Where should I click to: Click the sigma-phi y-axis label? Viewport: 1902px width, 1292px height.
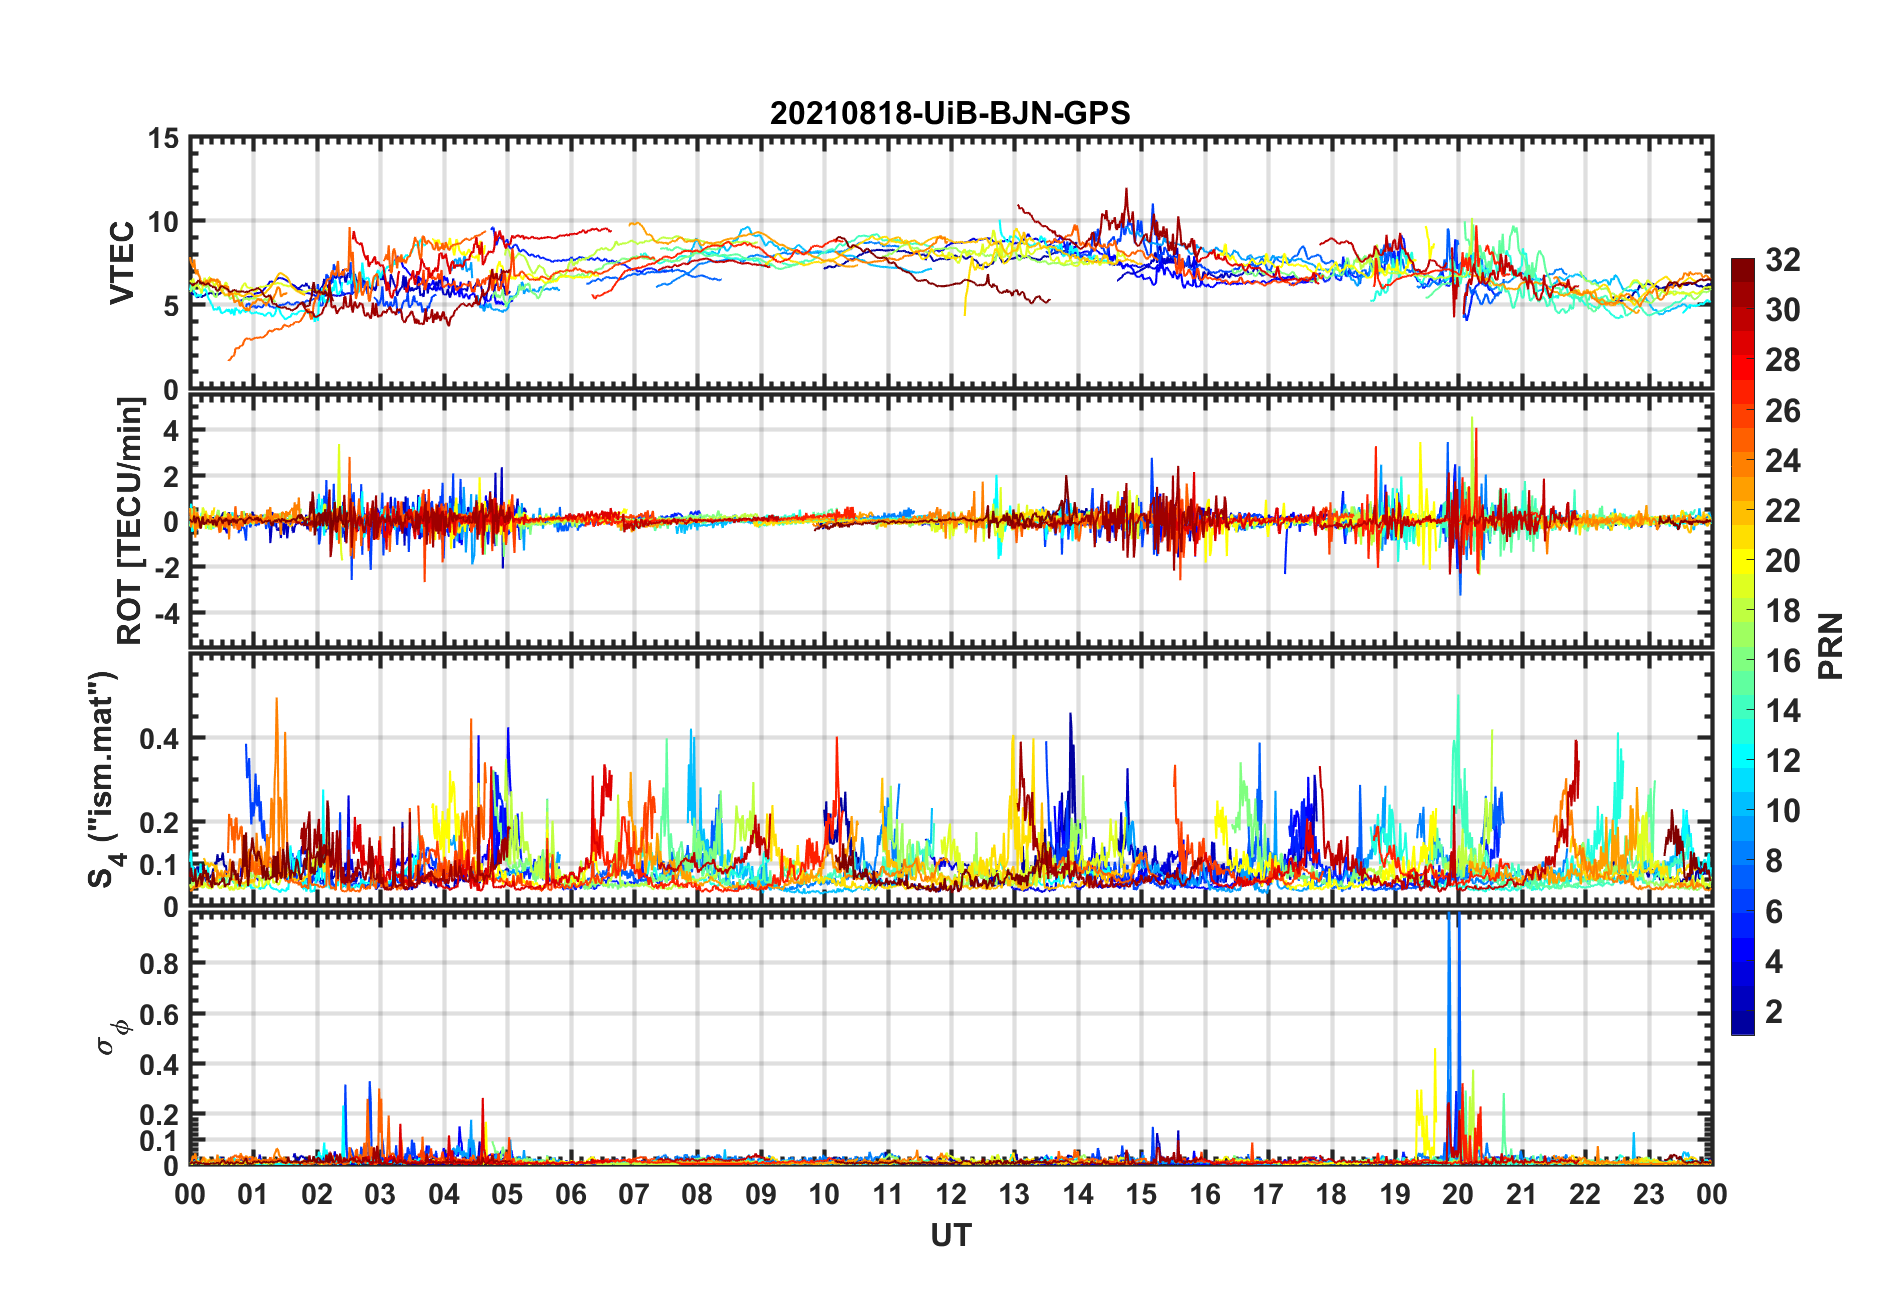pyautogui.click(x=111, y=1036)
